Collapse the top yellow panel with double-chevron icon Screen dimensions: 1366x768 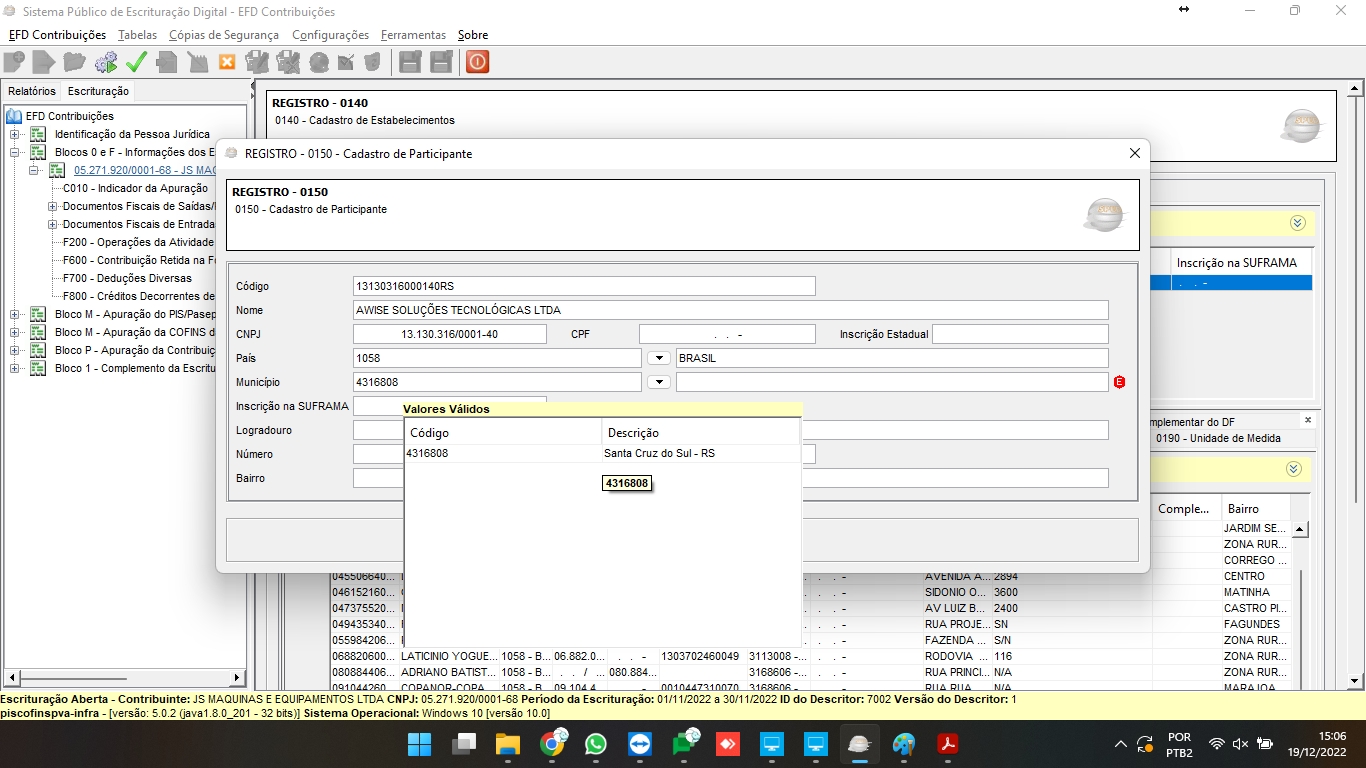pos(1297,223)
